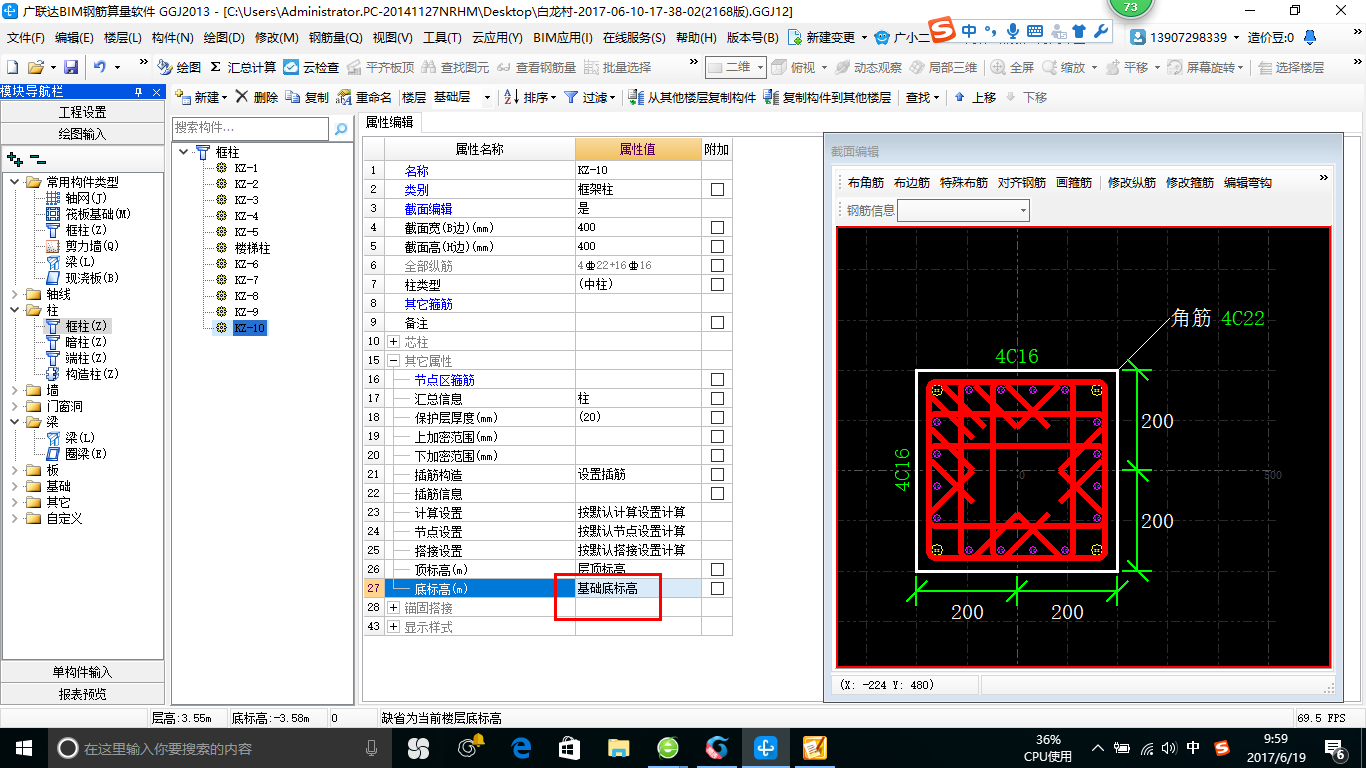
Task: Tick the 附加 checkbox for 柱类型
Action: tap(717, 285)
